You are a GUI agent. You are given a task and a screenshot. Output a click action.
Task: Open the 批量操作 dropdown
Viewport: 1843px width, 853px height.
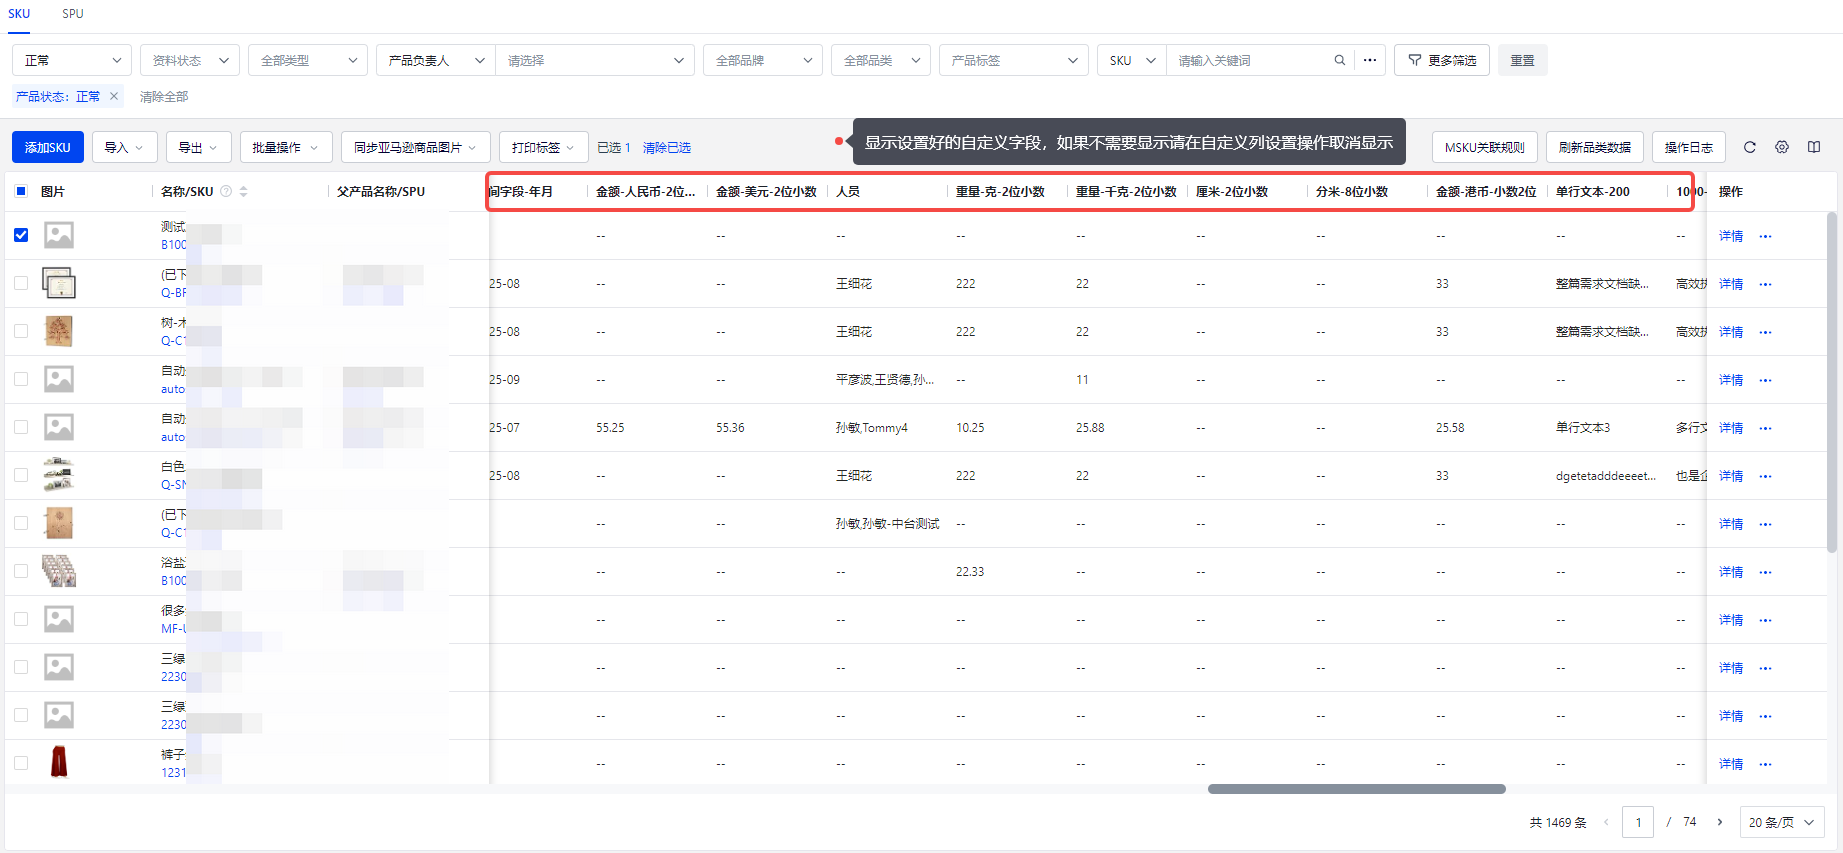coord(284,147)
